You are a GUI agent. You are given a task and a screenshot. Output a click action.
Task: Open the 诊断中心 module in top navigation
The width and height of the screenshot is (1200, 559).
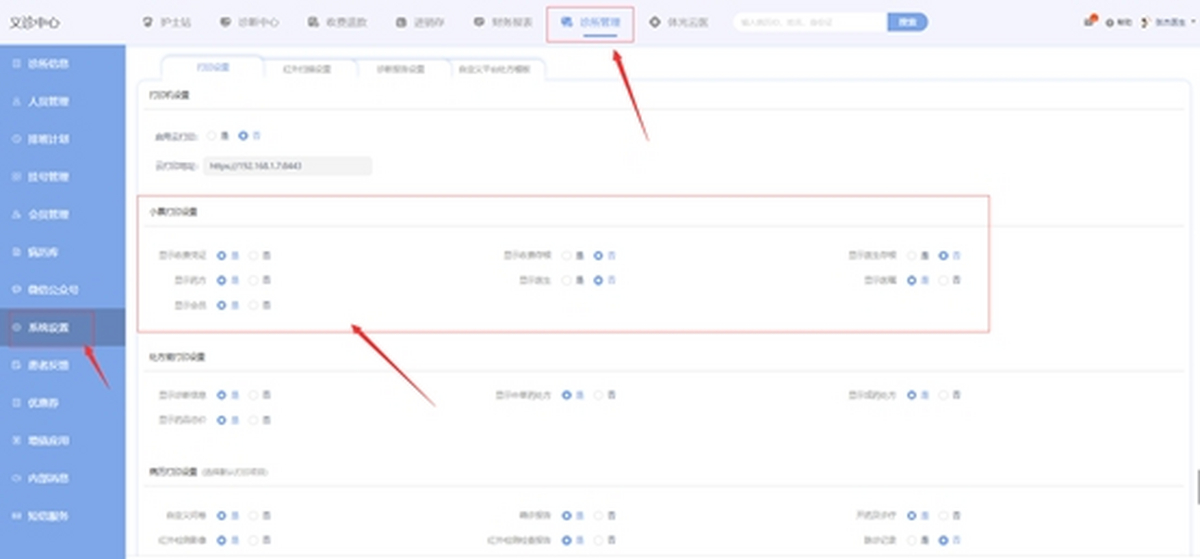pyautogui.click(x=249, y=21)
